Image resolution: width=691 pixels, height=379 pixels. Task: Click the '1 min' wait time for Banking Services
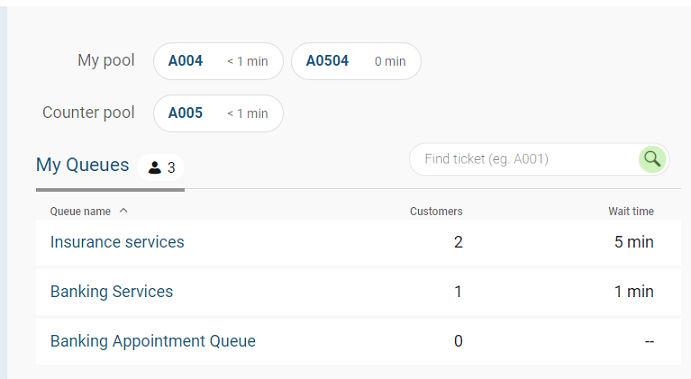(634, 291)
